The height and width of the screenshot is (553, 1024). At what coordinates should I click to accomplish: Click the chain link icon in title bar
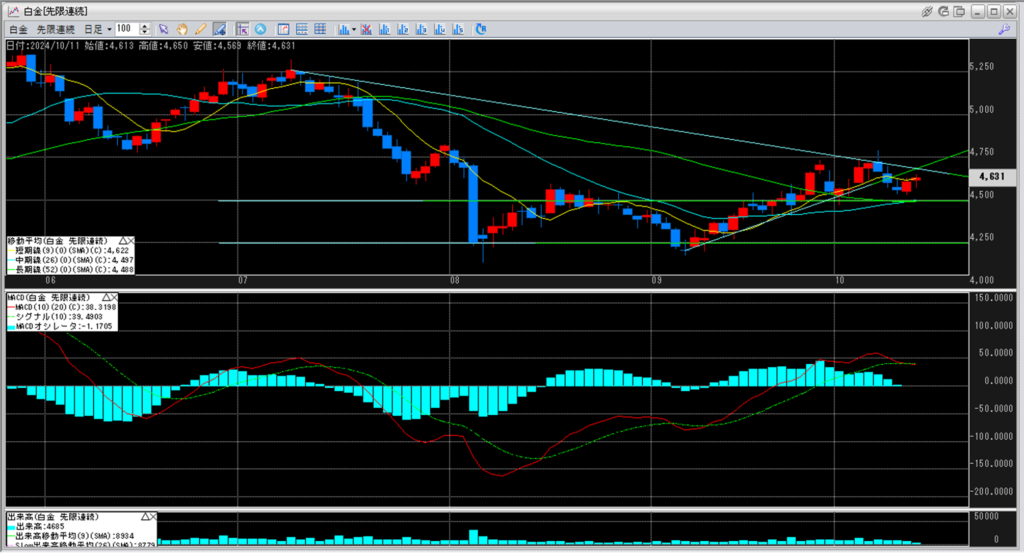(927, 11)
